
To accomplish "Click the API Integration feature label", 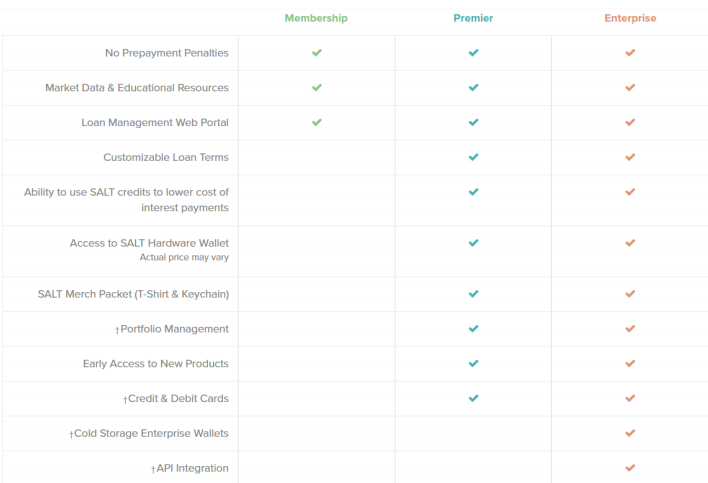I will pyautogui.click(x=190, y=468).
